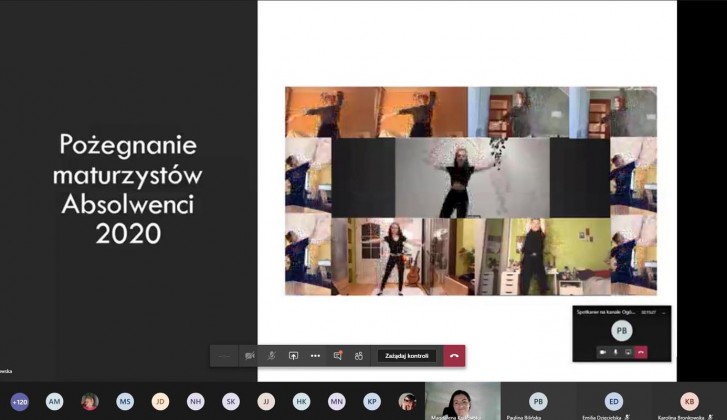Select participant KP avatar
Screen dimensions: 727x420
pos(372,401)
